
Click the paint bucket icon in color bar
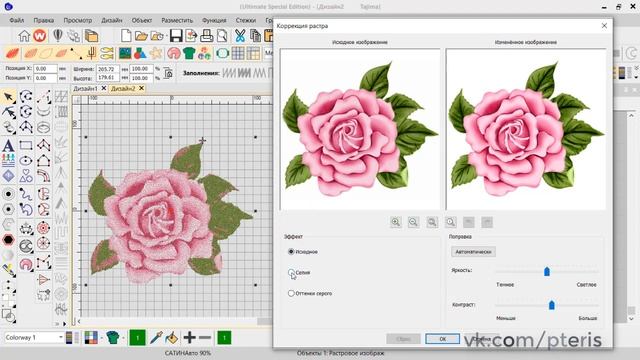(172, 338)
